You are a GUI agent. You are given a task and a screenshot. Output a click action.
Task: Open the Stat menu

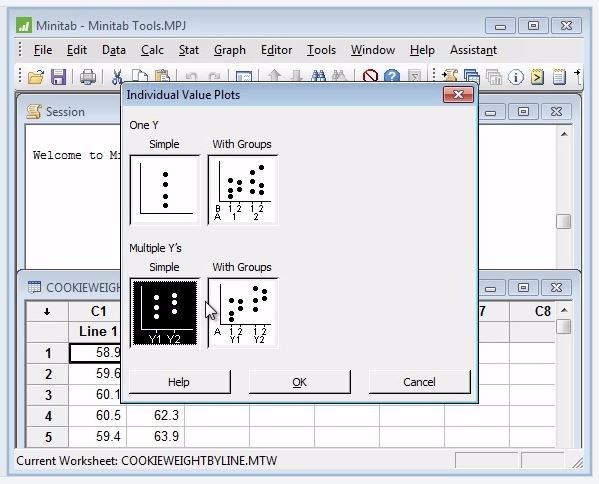pyautogui.click(x=189, y=50)
